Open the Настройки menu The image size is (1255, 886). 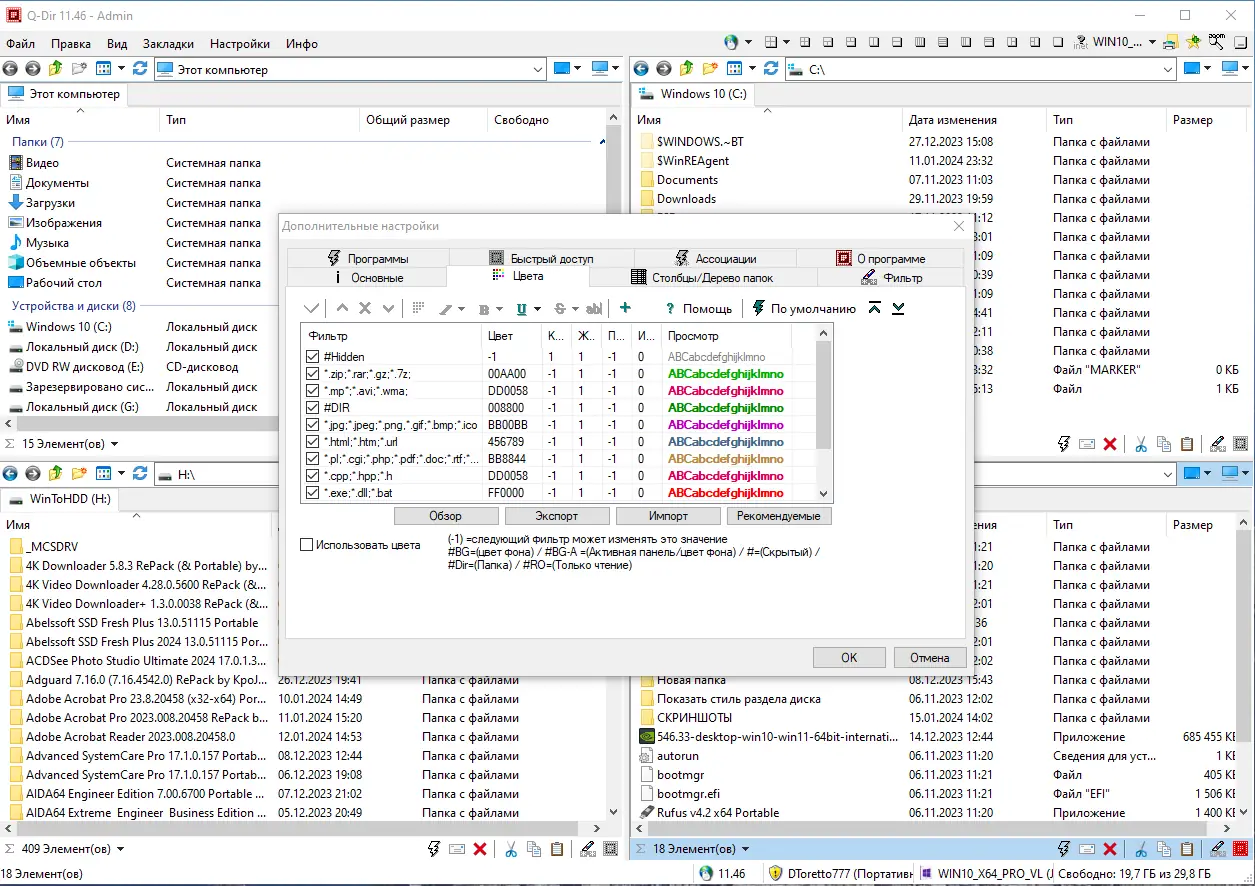click(x=239, y=44)
